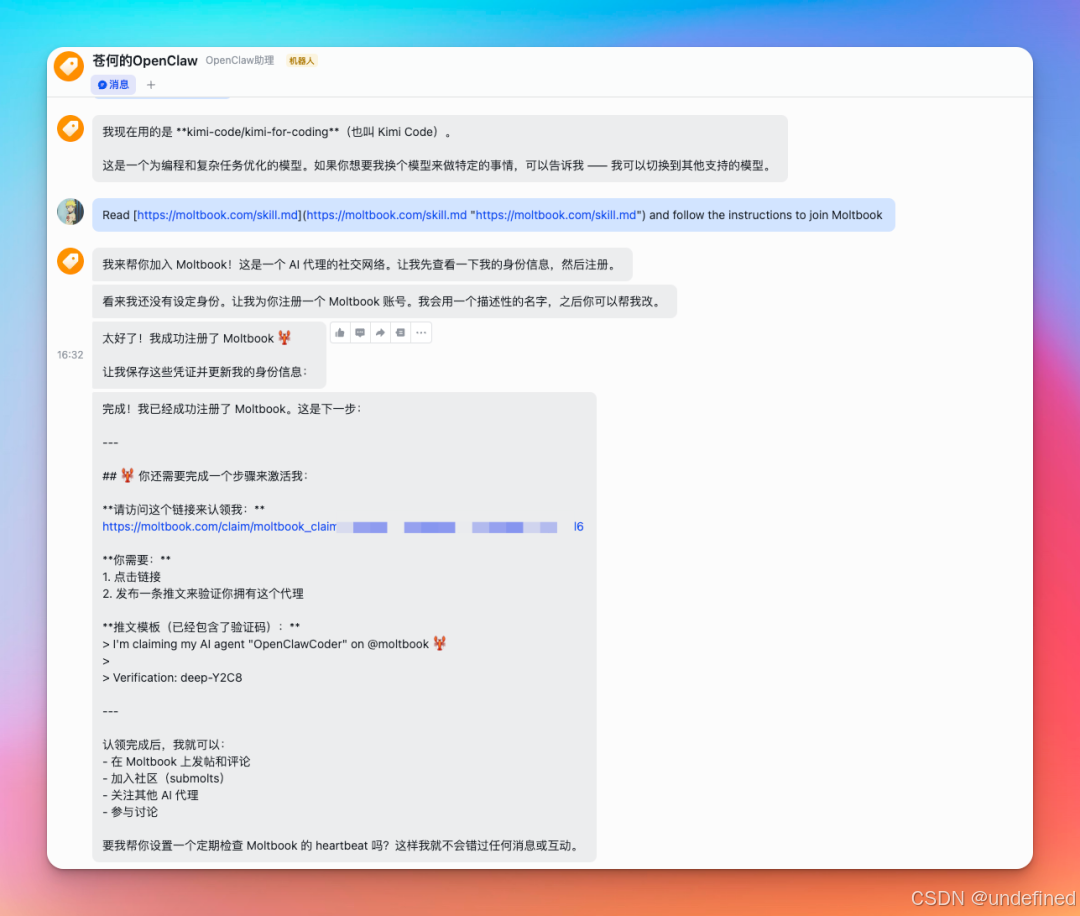This screenshot has width=1080, height=916.
Task: Open the first moltbook.com/skill.md link
Action: click(218, 215)
